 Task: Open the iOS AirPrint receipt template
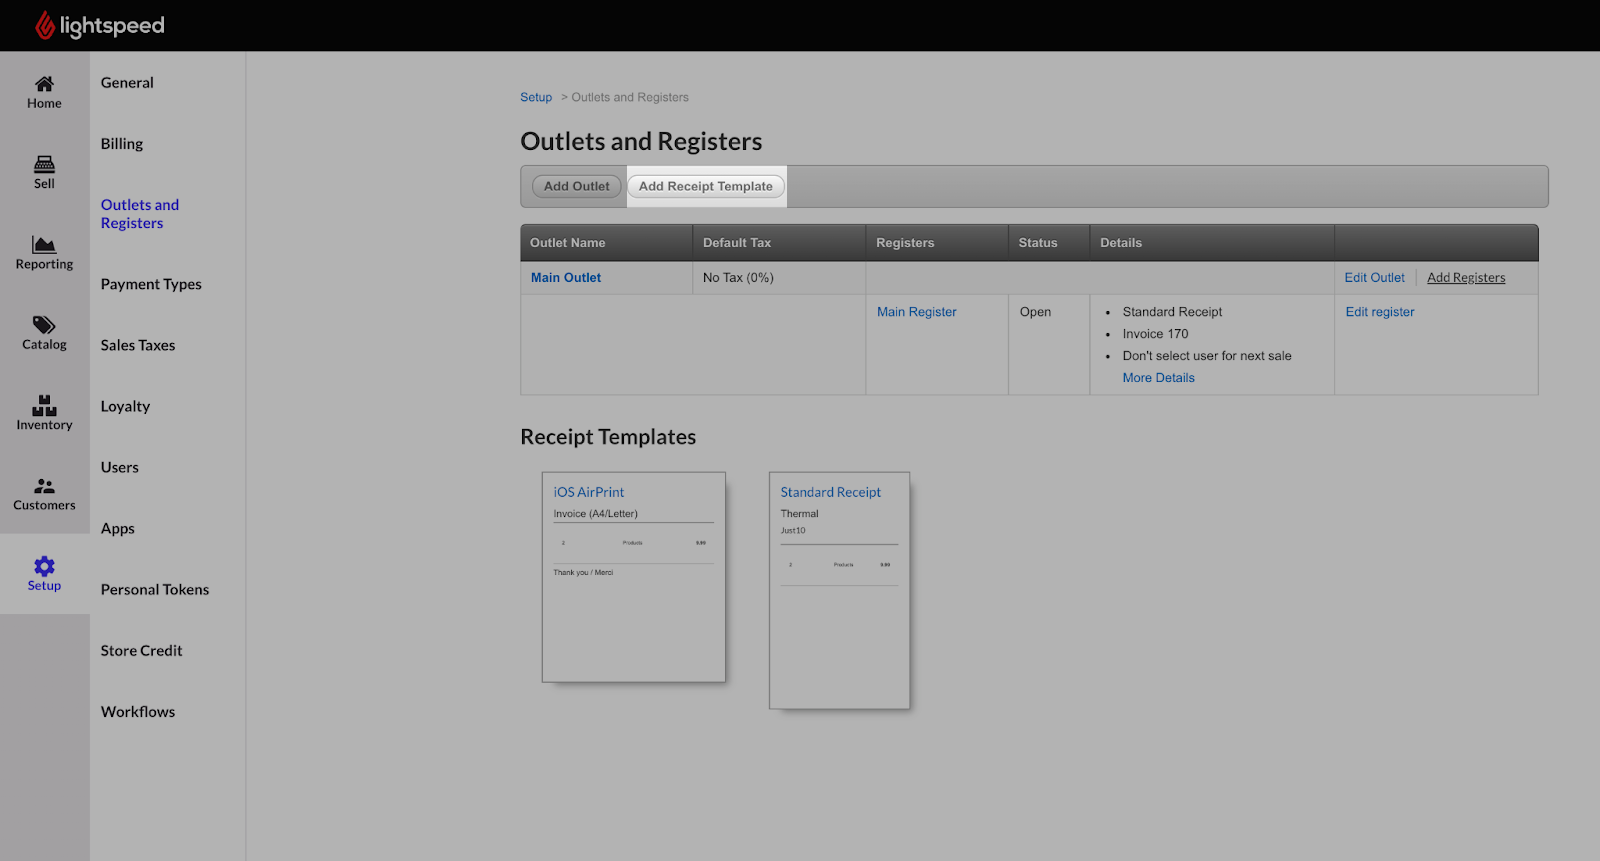[634, 577]
